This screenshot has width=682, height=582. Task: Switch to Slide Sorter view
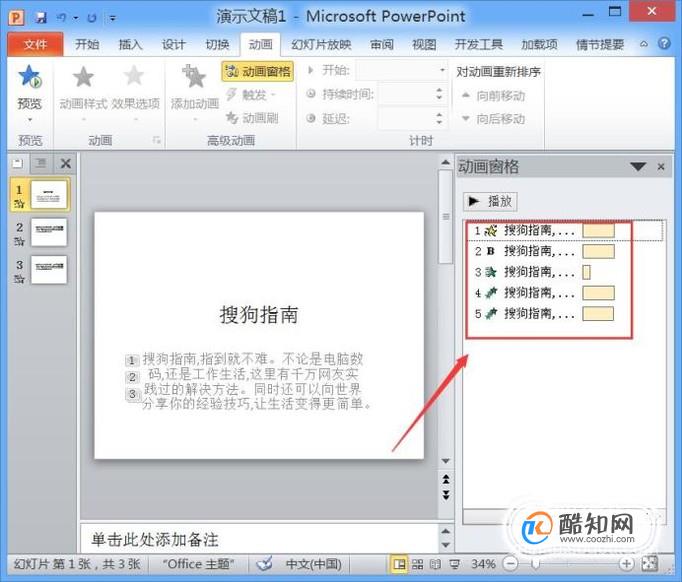[418, 564]
